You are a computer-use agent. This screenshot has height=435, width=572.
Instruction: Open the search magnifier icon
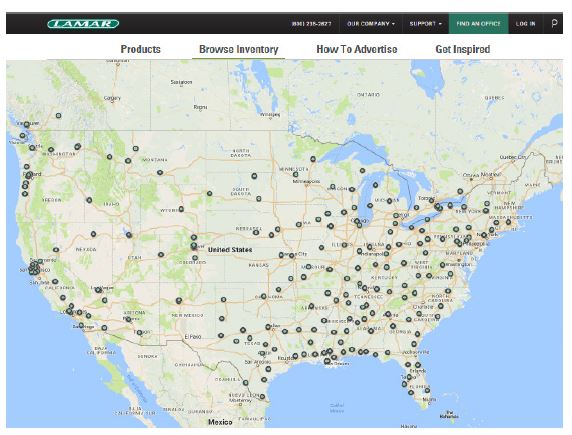tap(554, 23)
